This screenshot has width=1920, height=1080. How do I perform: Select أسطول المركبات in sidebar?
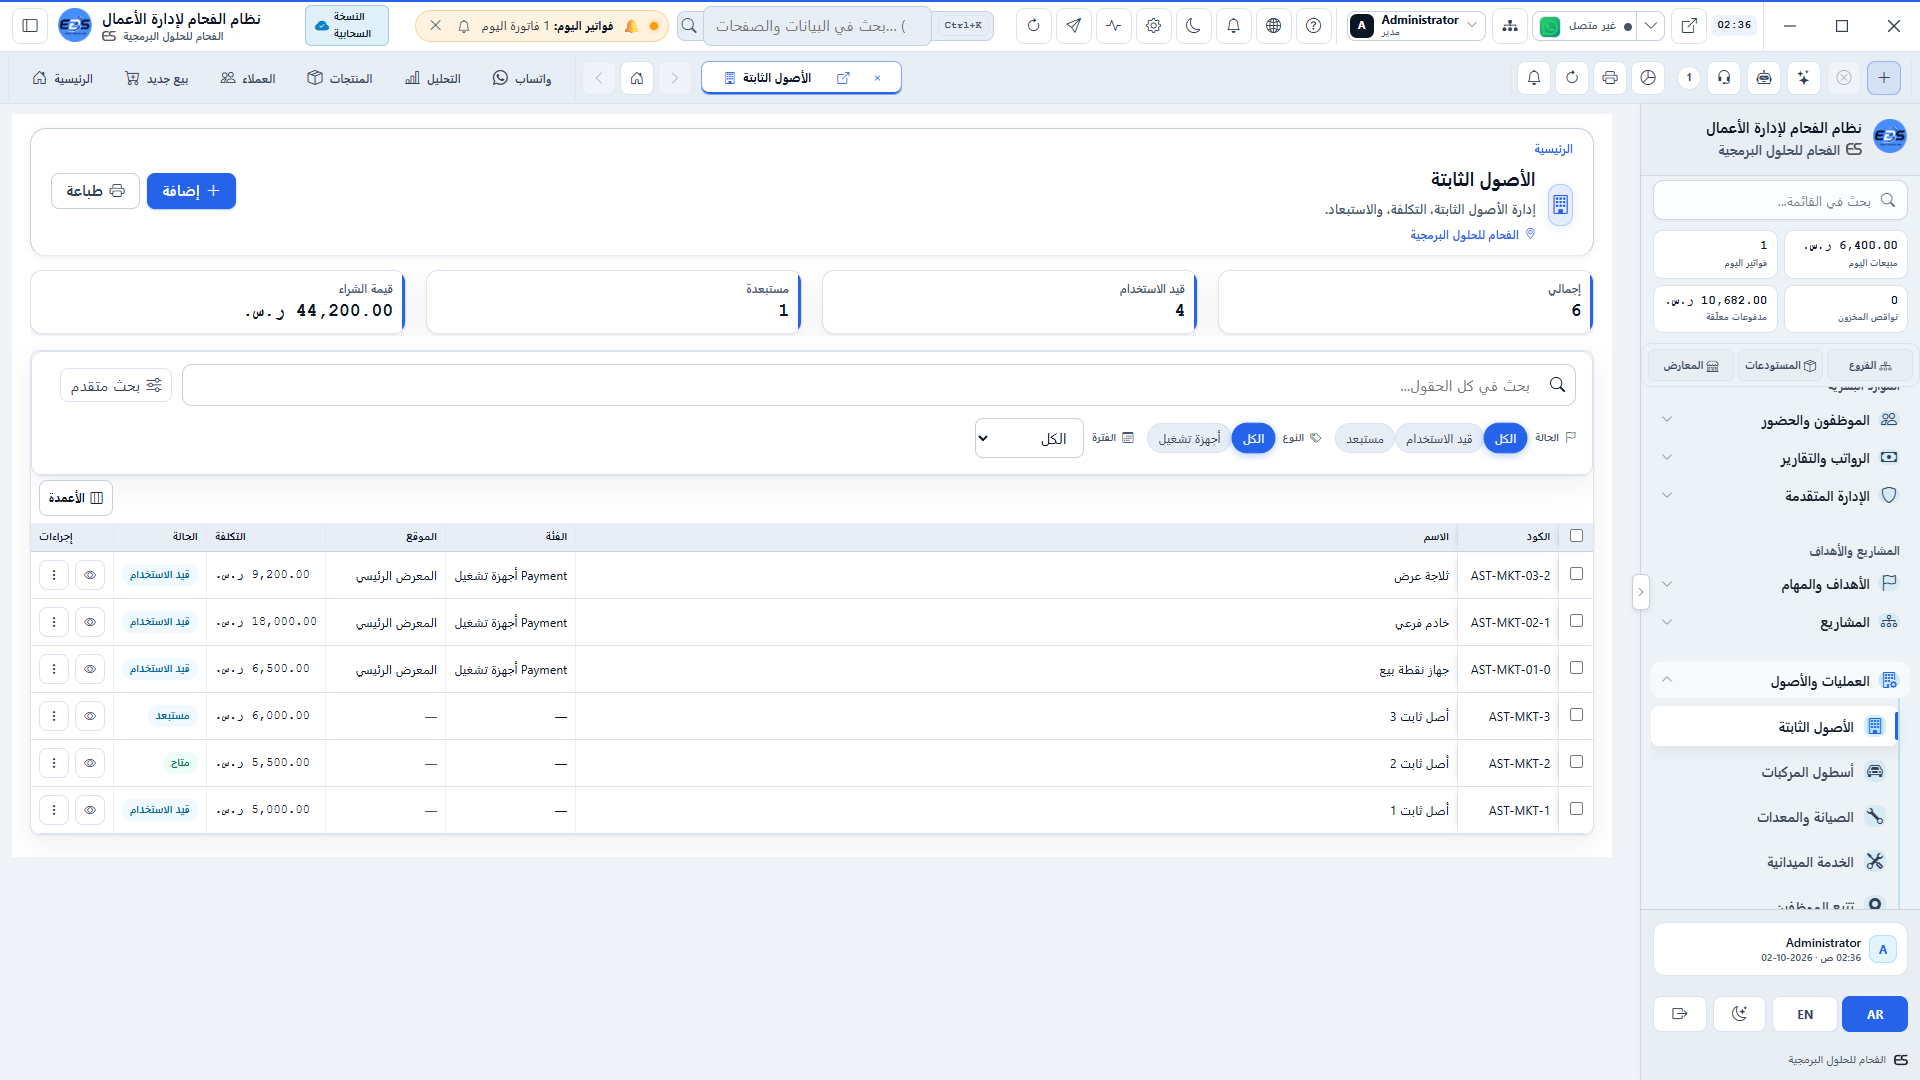point(1772,772)
